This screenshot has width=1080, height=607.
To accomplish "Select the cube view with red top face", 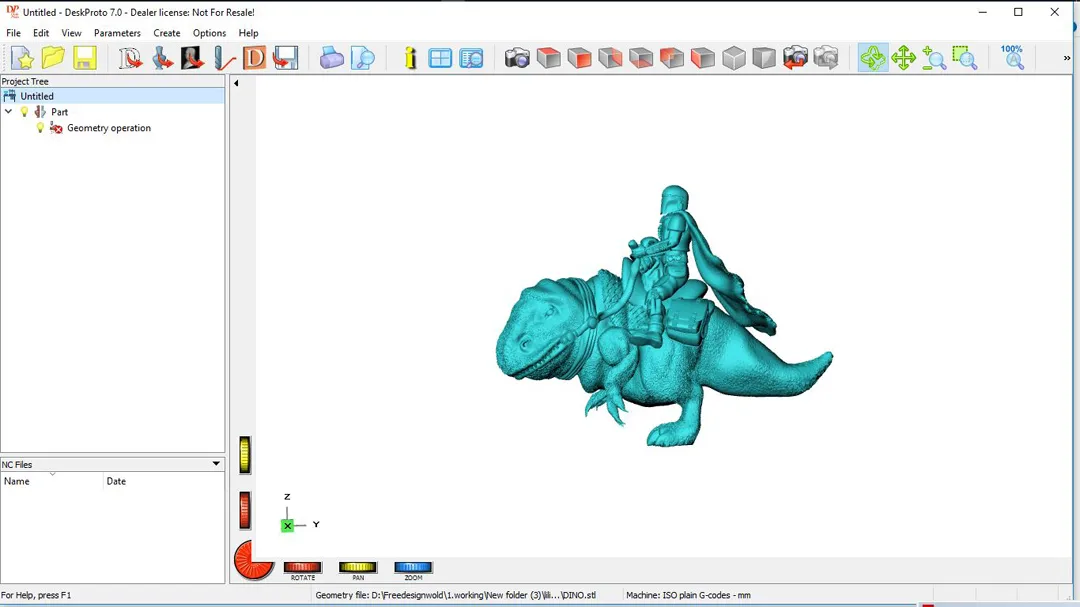I will 548,58.
